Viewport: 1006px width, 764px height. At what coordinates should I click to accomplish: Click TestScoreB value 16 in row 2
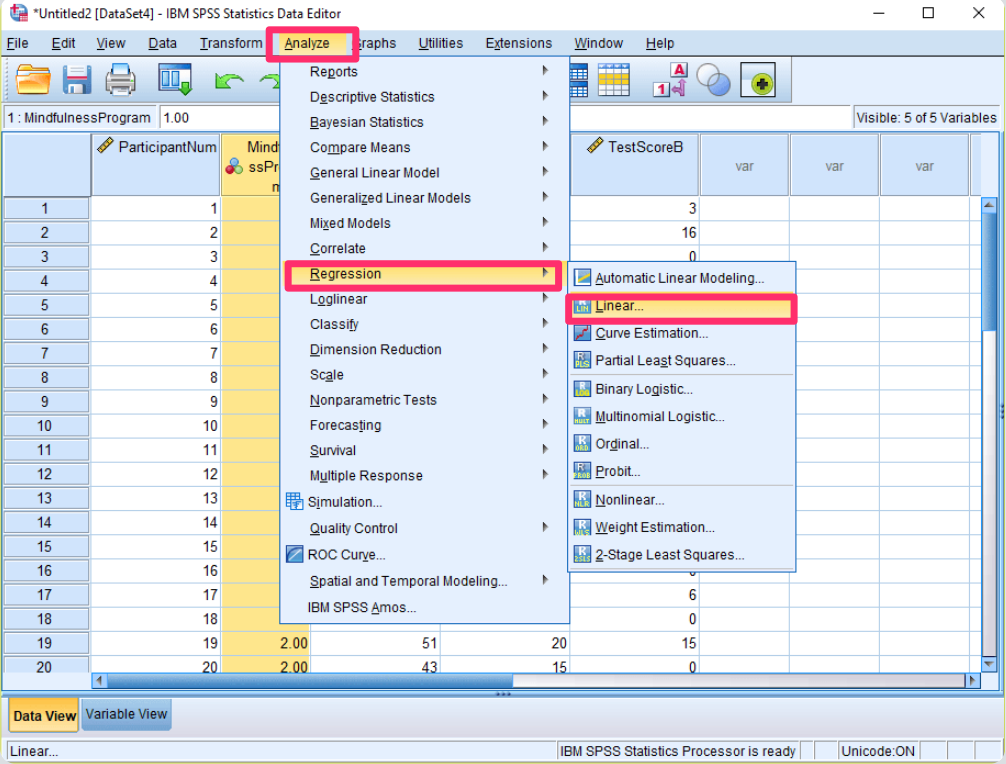[x=634, y=233]
